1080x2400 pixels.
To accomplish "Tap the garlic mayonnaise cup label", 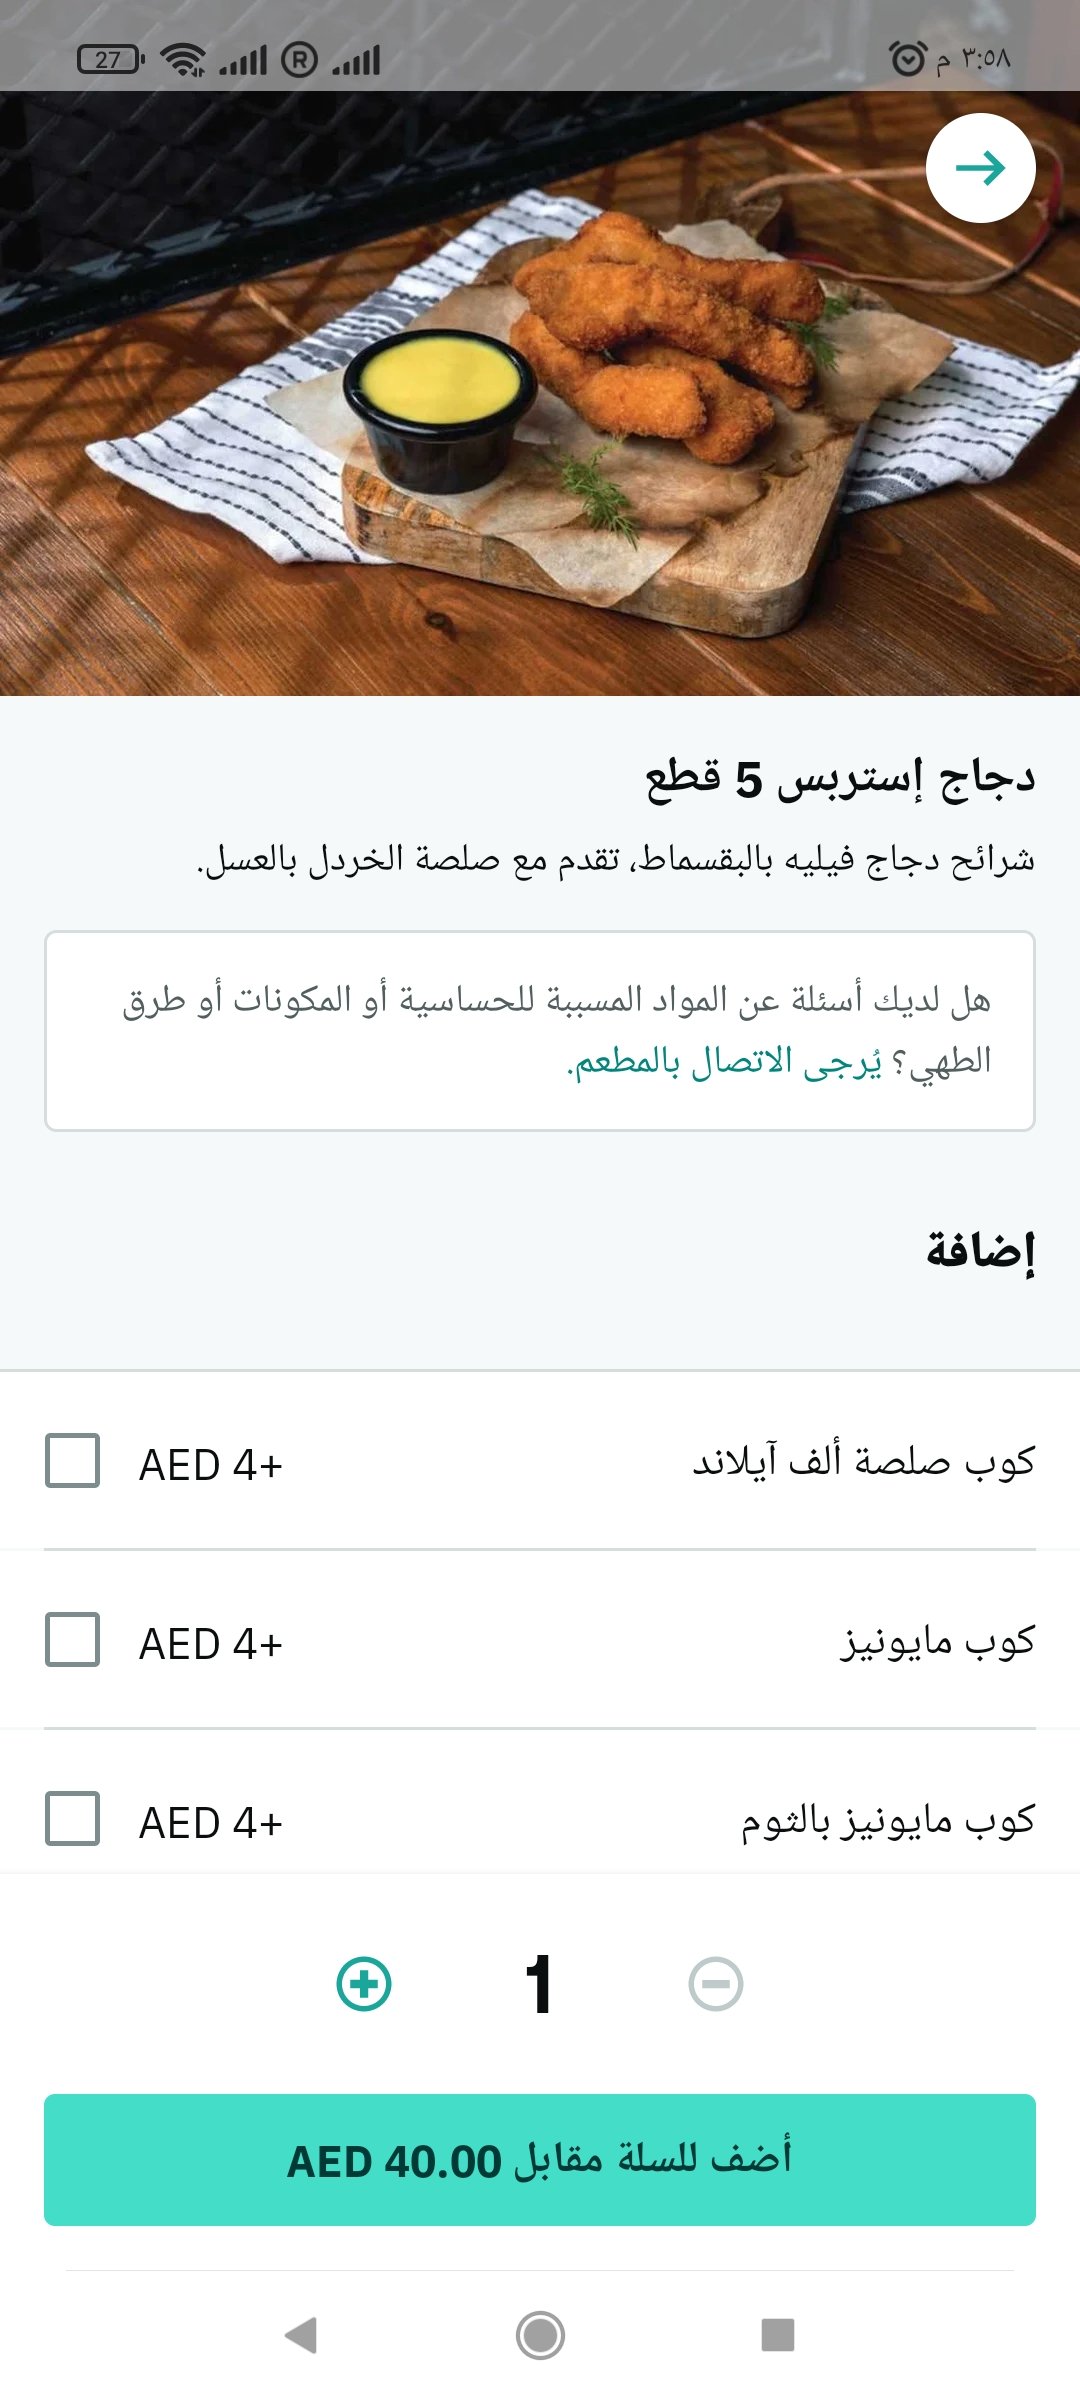I will 888,1821.
